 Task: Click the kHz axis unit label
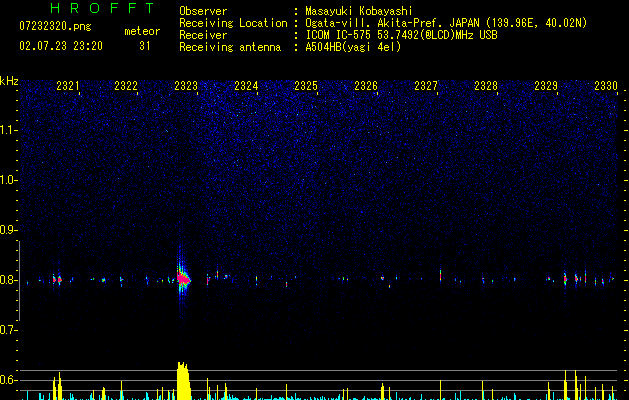tap(9, 81)
